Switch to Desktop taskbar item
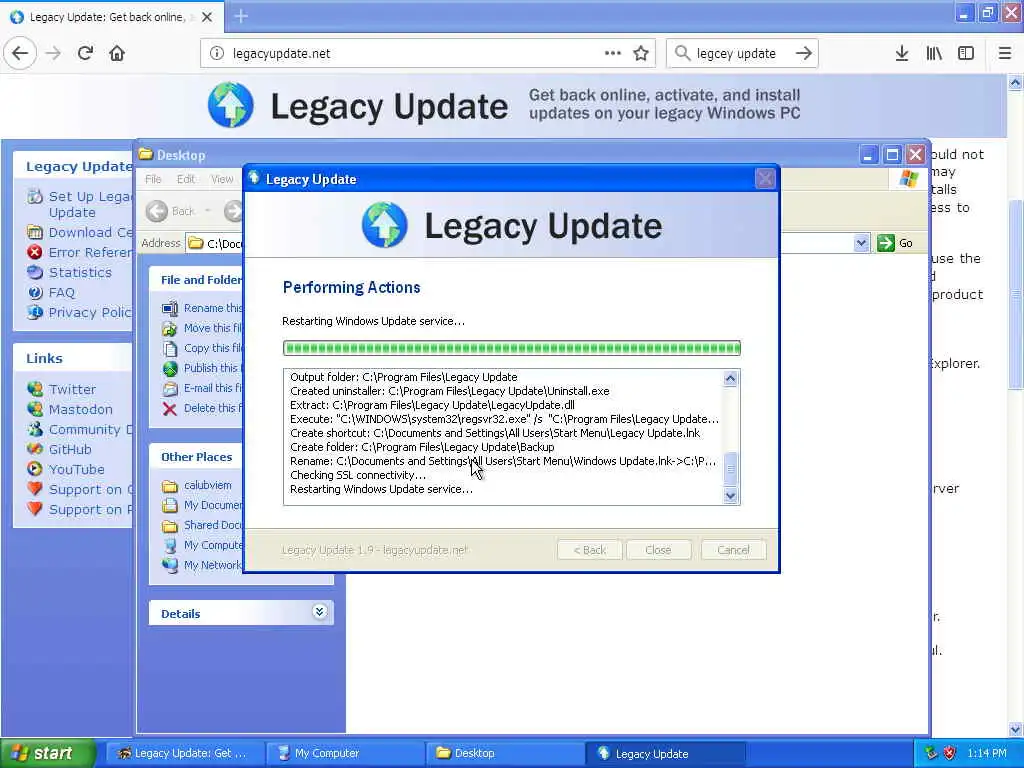The width and height of the screenshot is (1024, 768). click(505, 754)
